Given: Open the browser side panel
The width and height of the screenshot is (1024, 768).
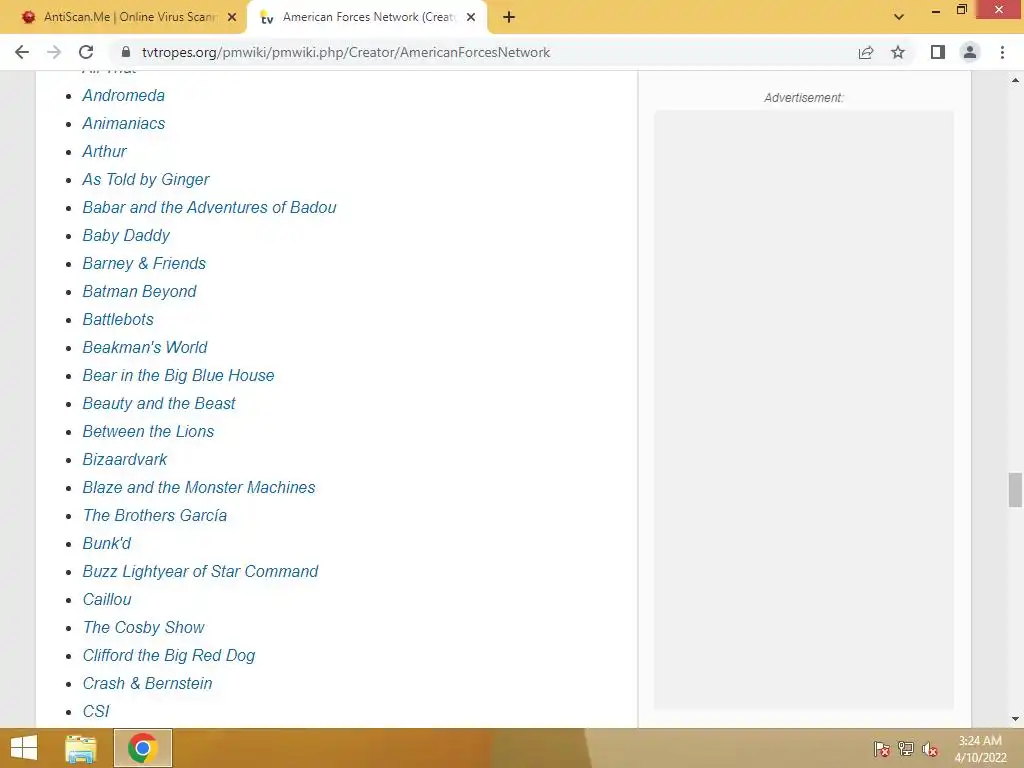Looking at the screenshot, I should pyautogui.click(x=938, y=52).
